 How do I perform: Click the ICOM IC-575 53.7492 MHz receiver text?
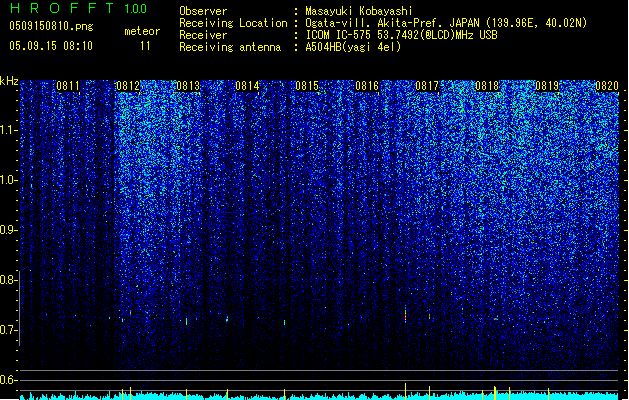point(401,35)
